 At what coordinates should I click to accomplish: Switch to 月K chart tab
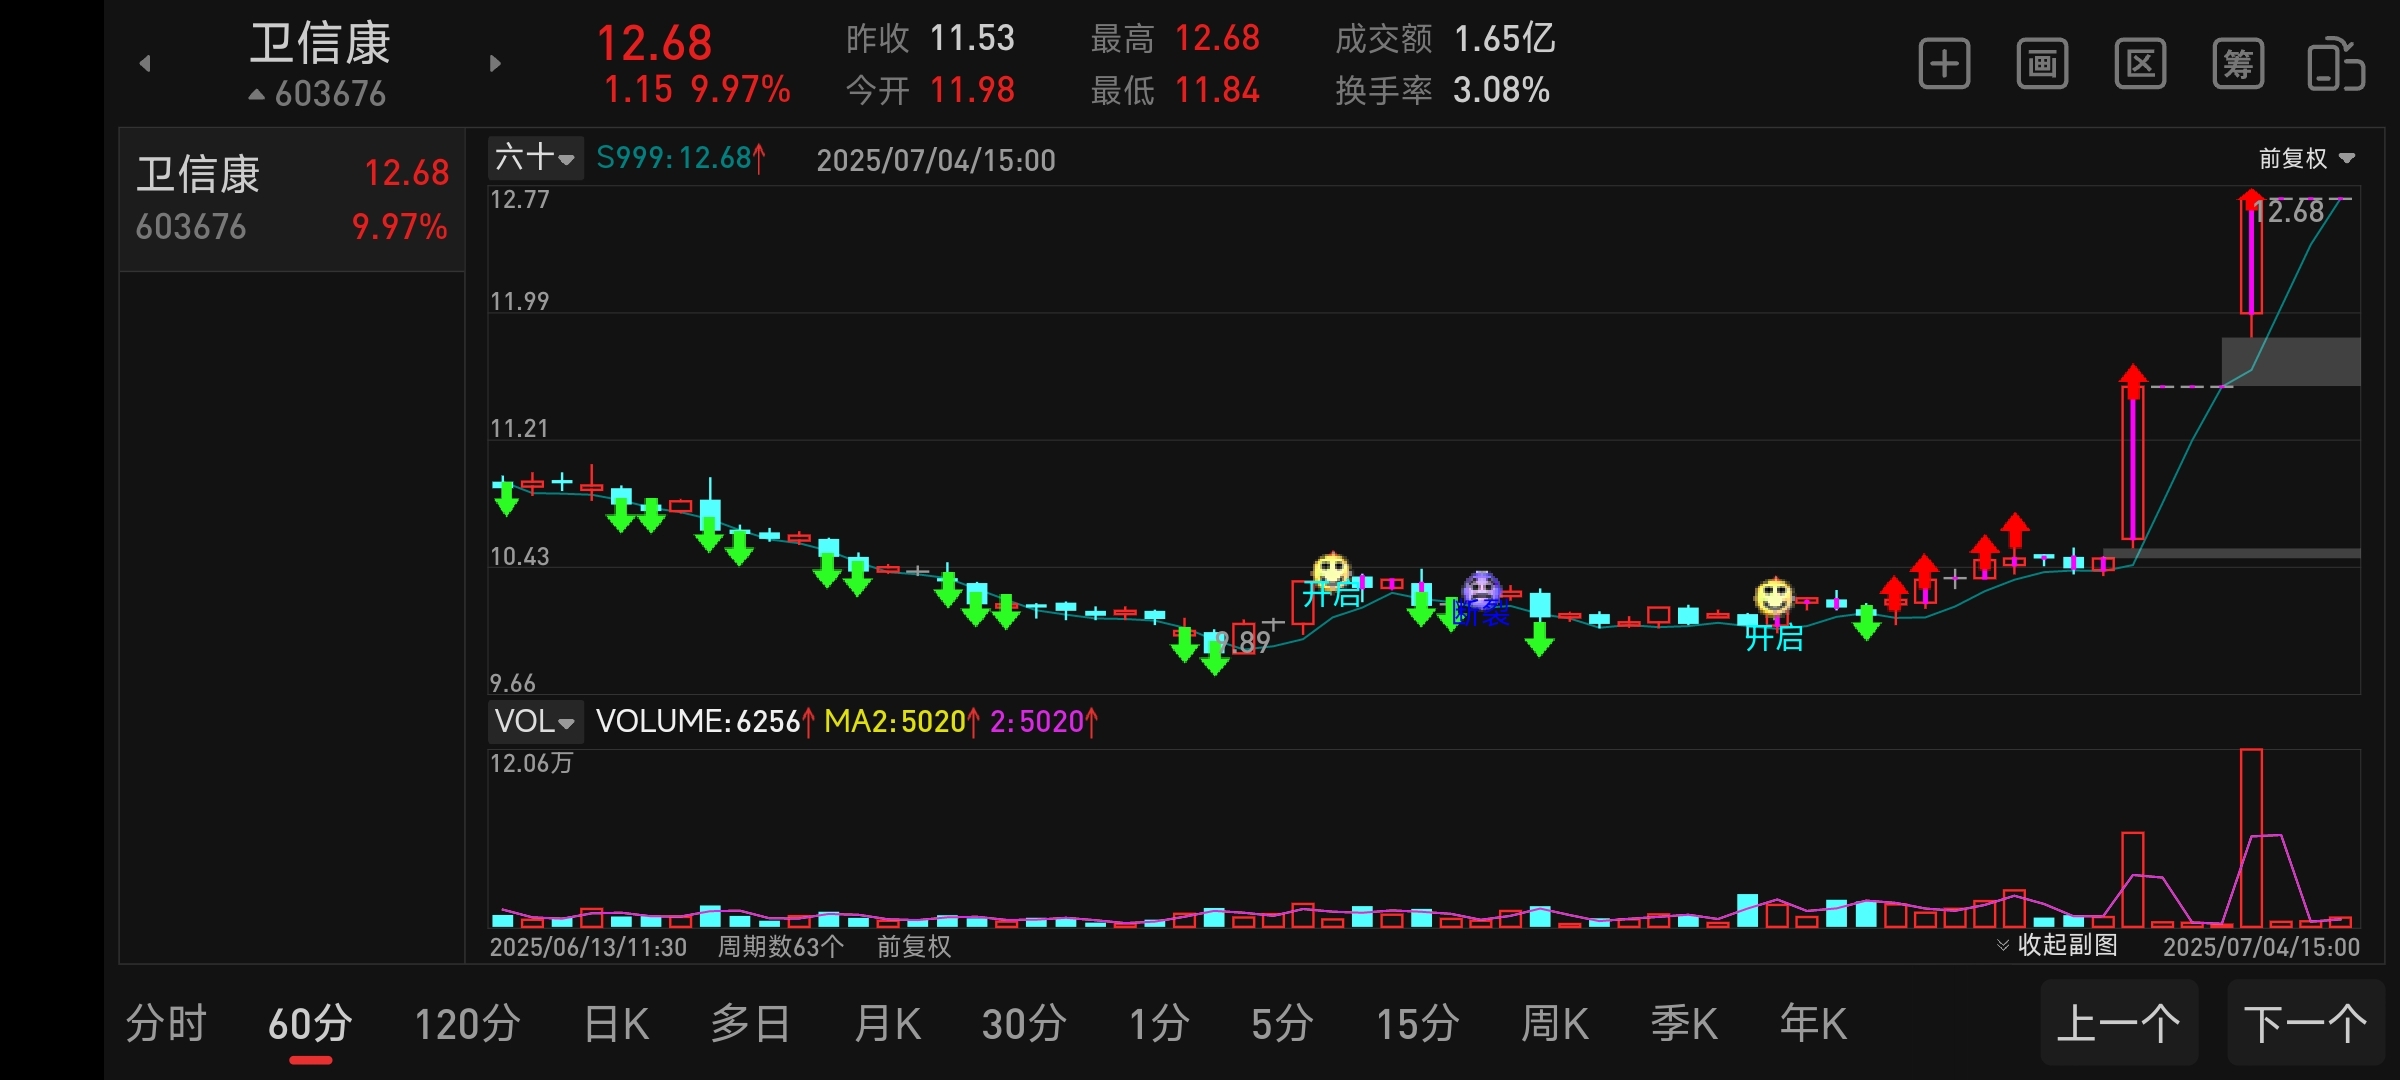pyautogui.click(x=887, y=1023)
